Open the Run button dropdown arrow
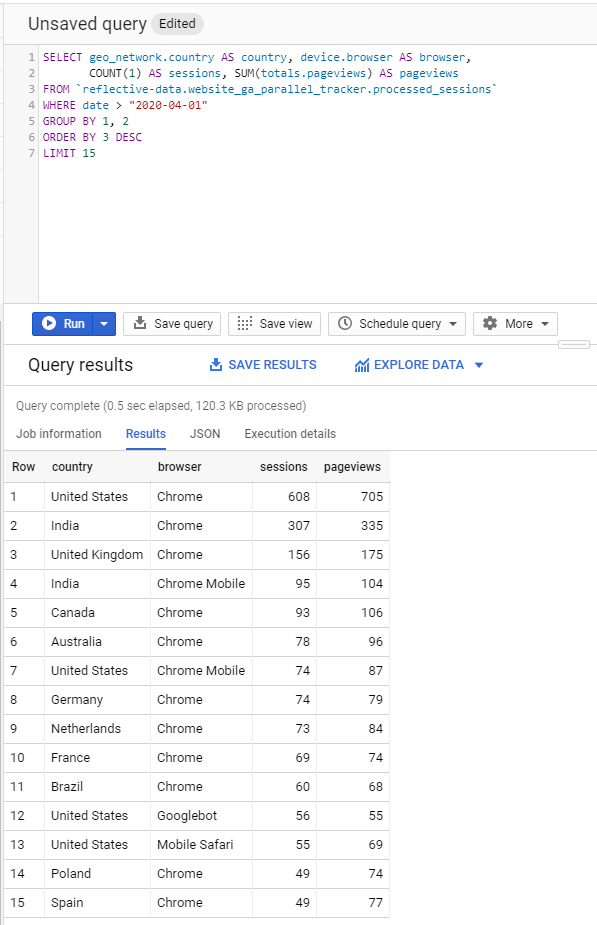The height and width of the screenshot is (925, 597). (x=104, y=324)
